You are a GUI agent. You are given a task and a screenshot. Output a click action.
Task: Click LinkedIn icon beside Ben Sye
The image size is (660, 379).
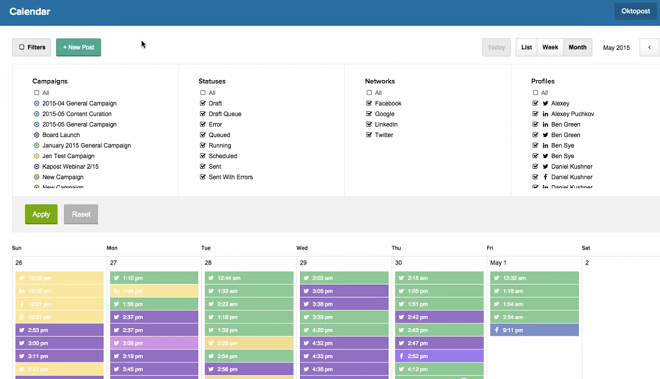pyautogui.click(x=546, y=145)
